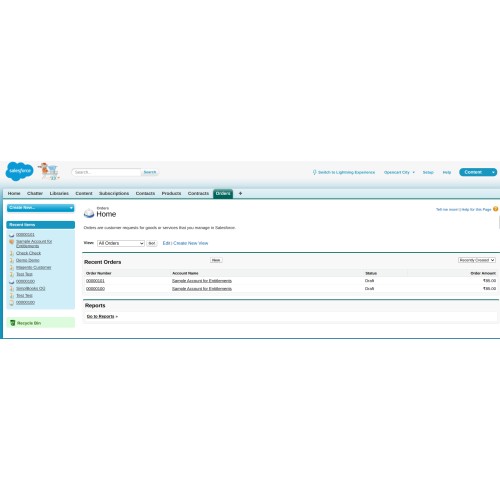Switch to the Products tab

(x=171, y=193)
